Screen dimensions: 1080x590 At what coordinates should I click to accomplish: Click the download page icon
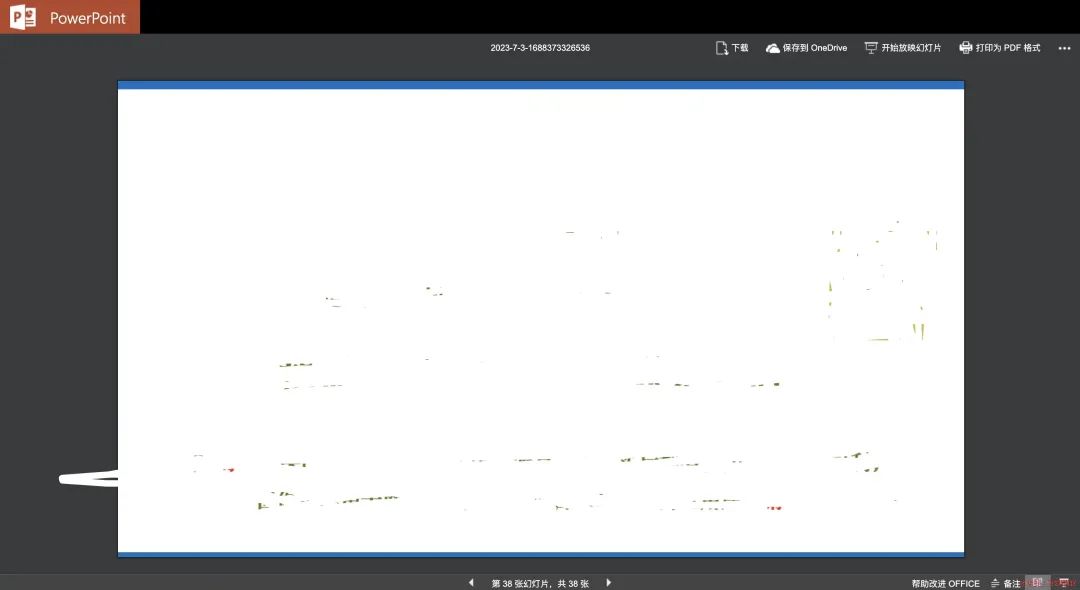pos(721,48)
